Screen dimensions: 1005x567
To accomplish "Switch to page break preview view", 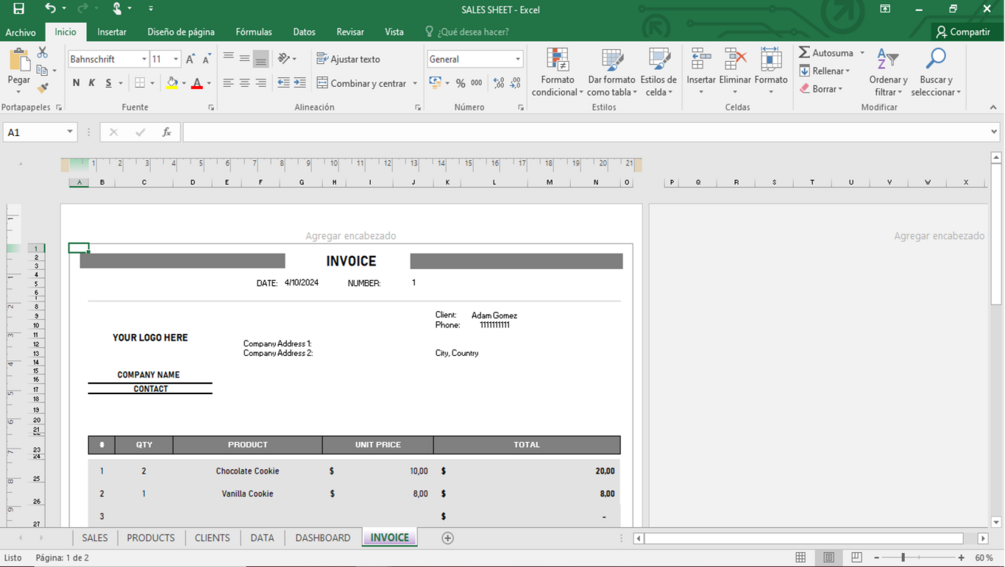I will (x=856, y=557).
